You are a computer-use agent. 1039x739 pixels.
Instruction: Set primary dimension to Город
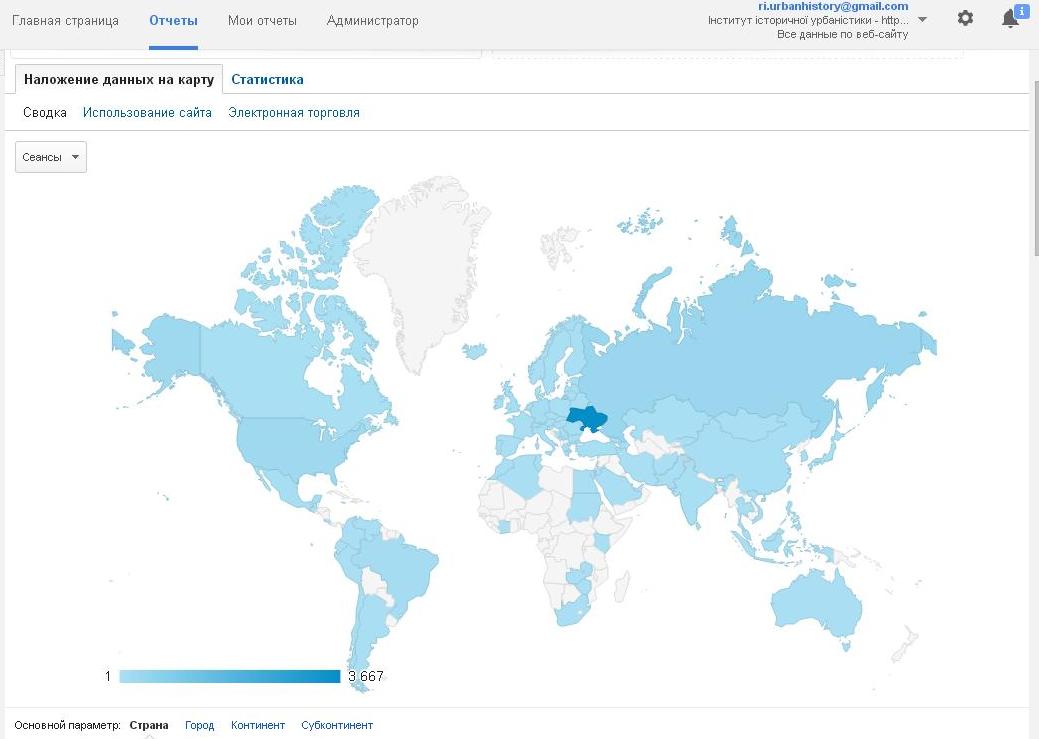click(x=199, y=725)
